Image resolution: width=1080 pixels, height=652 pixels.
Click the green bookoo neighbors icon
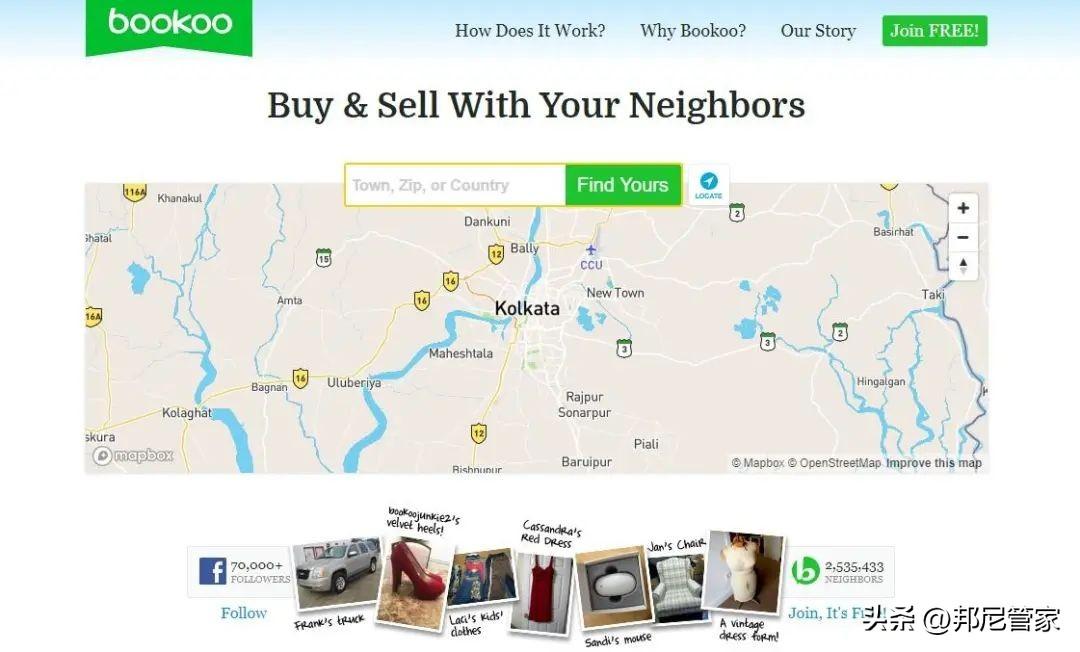[805, 571]
